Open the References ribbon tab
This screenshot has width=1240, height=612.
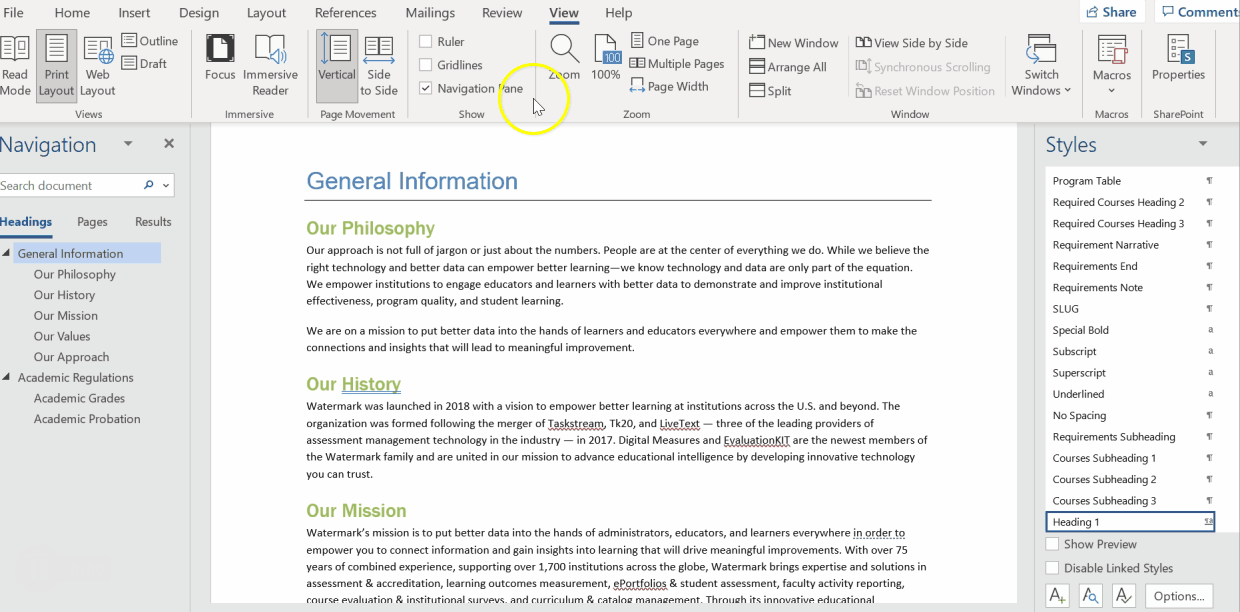(x=346, y=13)
